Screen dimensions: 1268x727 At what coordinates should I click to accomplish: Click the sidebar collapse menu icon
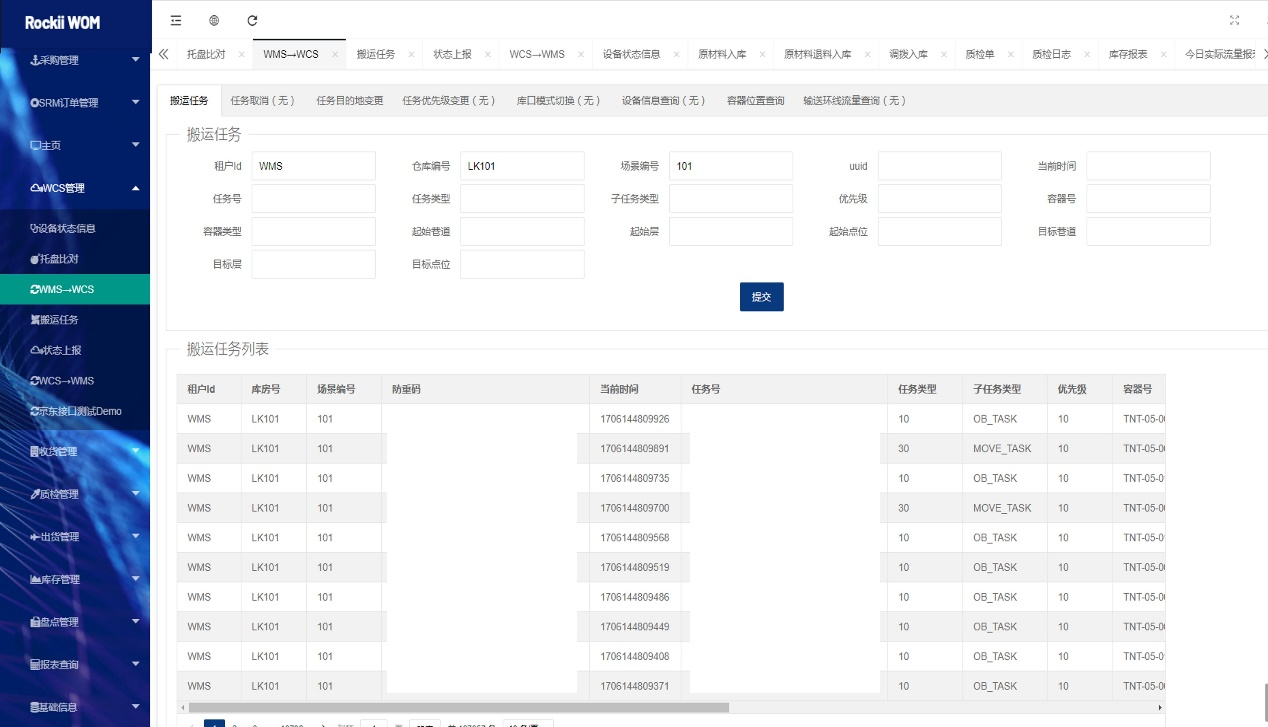[x=176, y=20]
